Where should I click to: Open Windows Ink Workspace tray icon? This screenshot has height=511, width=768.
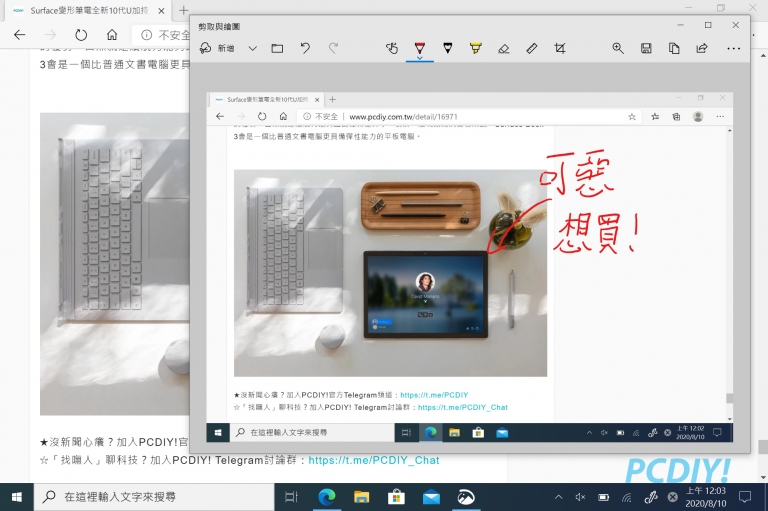tap(650, 497)
